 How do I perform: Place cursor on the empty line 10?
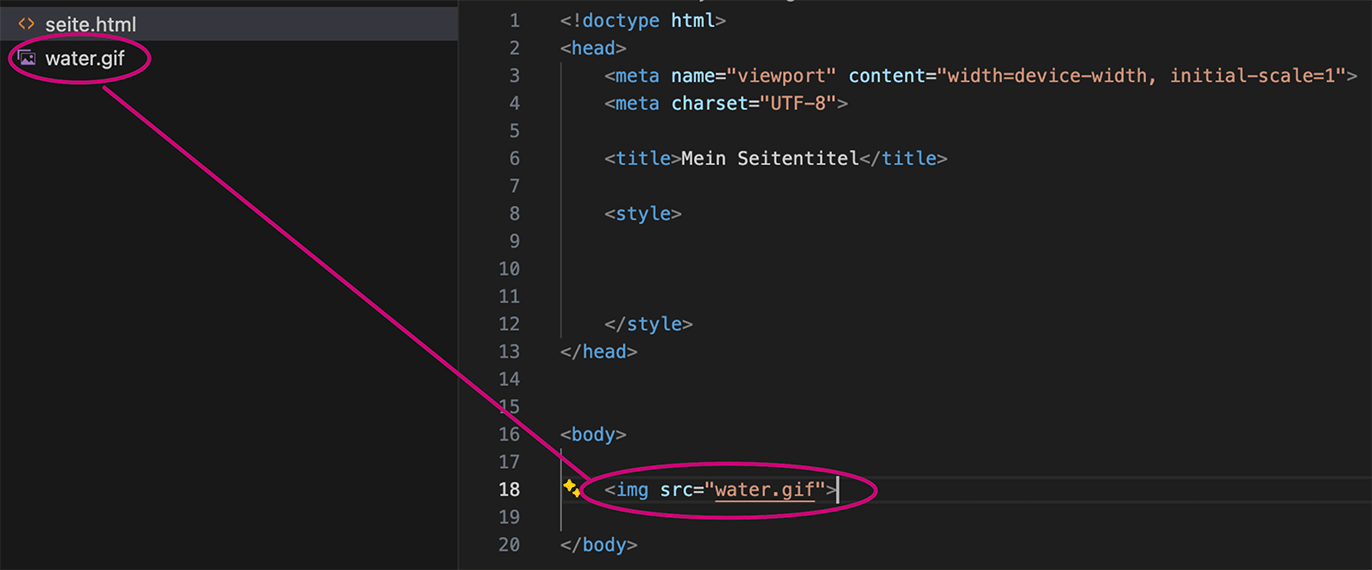pos(800,268)
